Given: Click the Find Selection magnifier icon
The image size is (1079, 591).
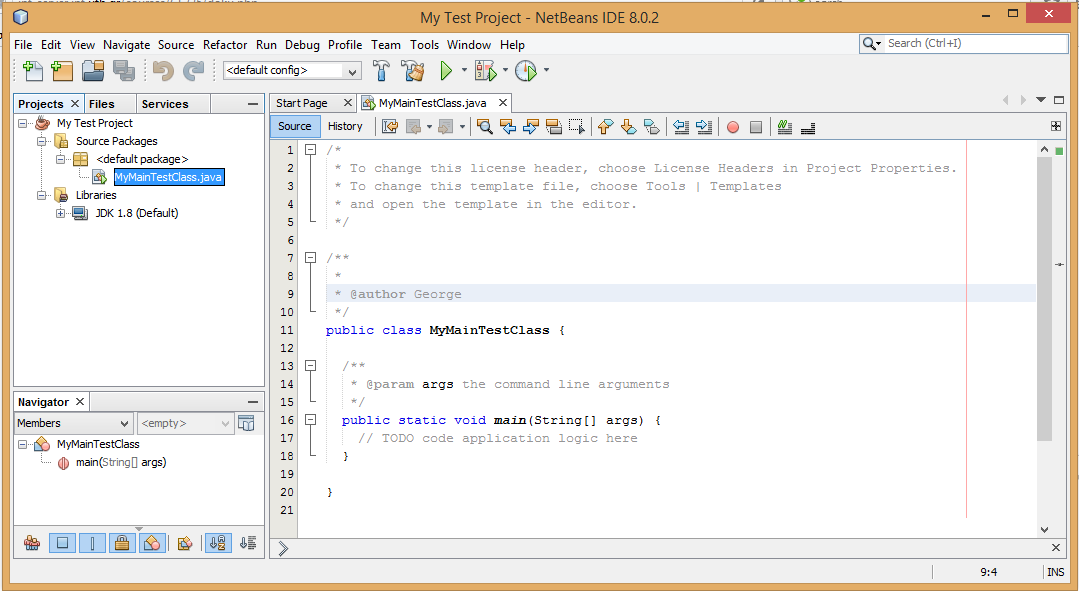Looking at the screenshot, I should (x=484, y=126).
